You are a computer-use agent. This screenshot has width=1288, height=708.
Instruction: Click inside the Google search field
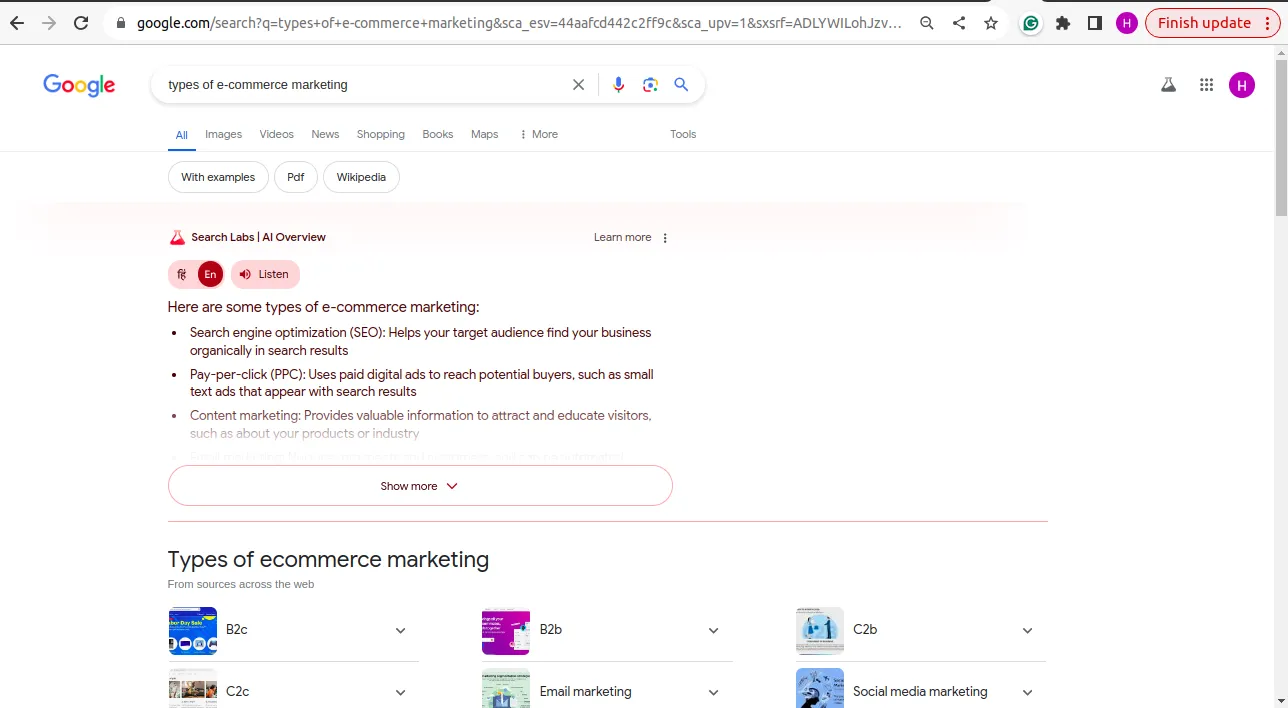click(x=360, y=85)
